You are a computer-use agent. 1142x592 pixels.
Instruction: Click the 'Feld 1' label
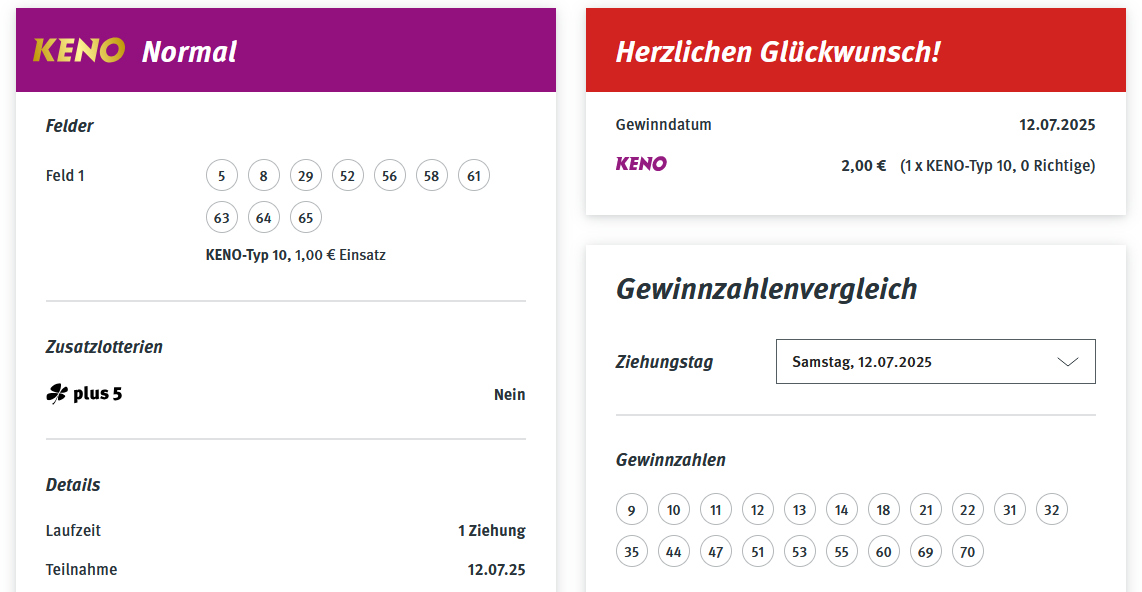click(65, 175)
